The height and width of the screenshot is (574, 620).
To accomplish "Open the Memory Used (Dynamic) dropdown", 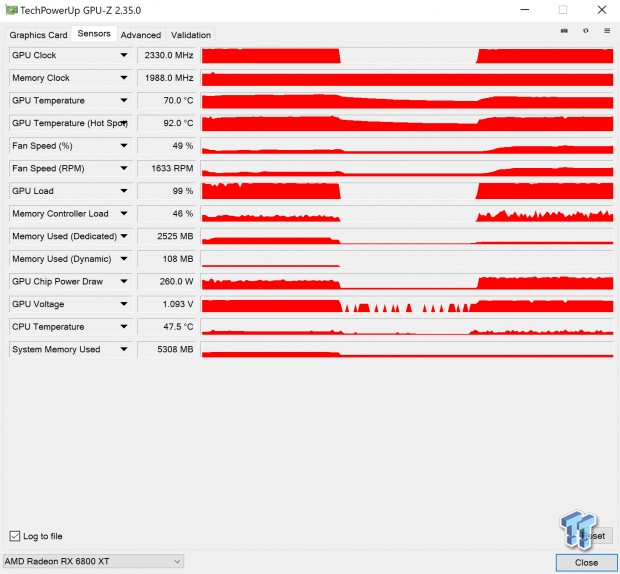I will point(124,259).
